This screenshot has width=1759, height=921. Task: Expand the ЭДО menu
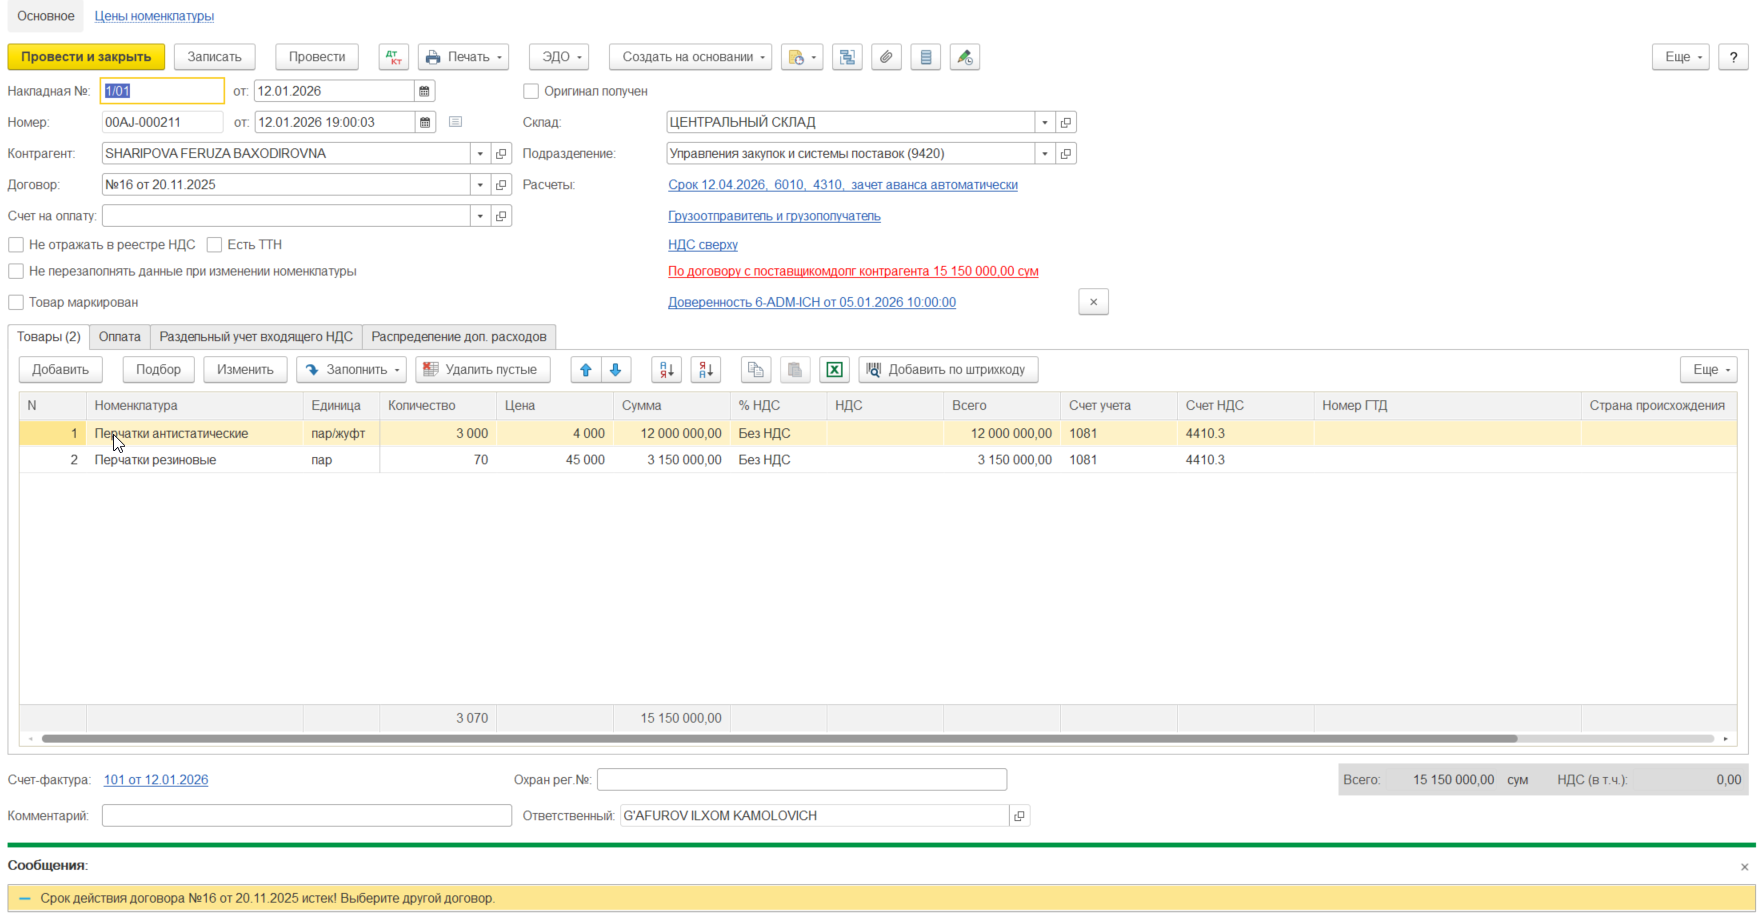[559, 57]
